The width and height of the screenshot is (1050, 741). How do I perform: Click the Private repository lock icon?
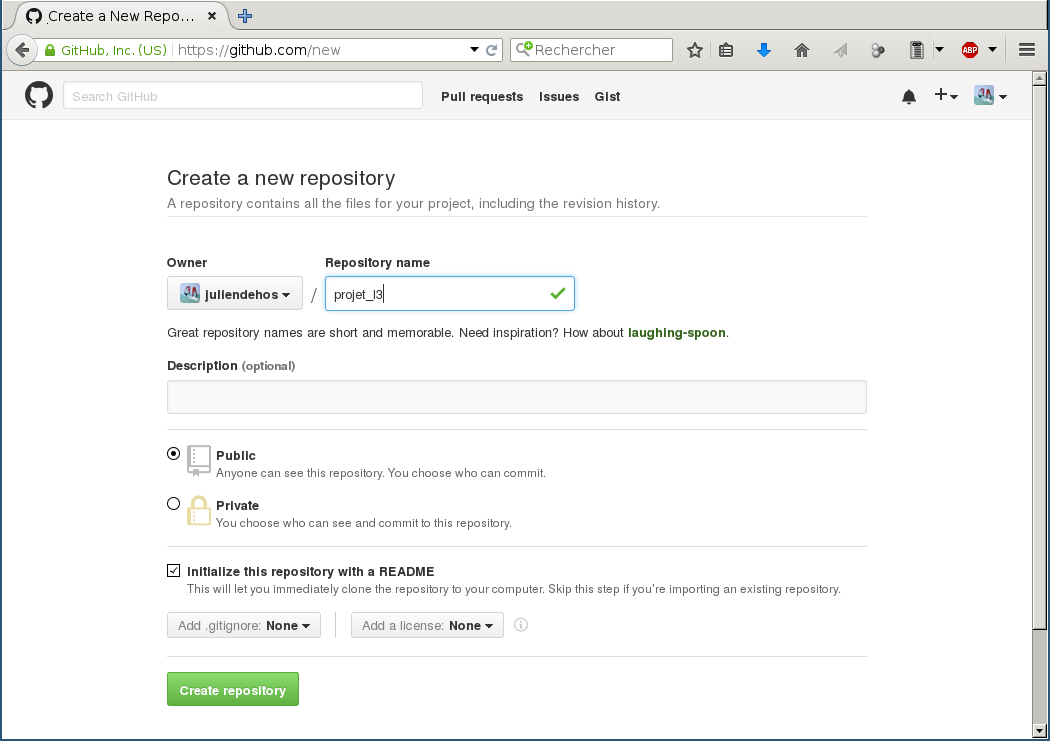198,511
